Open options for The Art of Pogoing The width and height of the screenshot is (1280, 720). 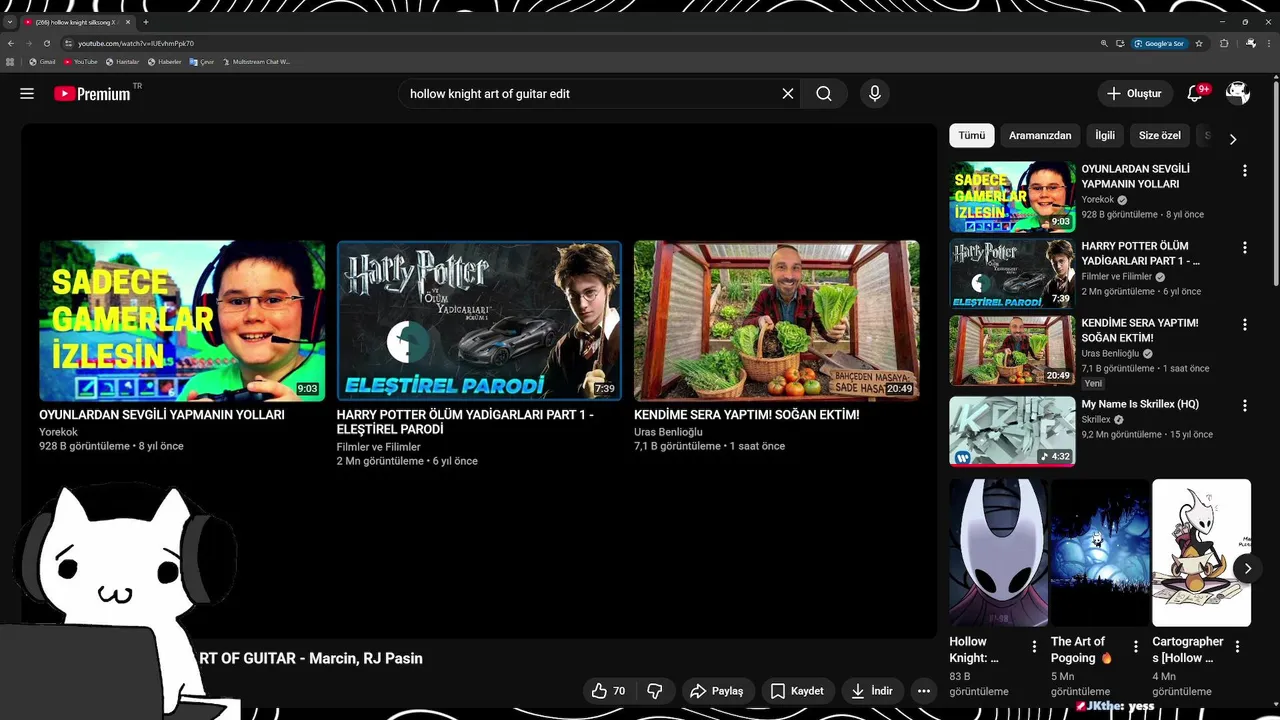click(1135, 647)
